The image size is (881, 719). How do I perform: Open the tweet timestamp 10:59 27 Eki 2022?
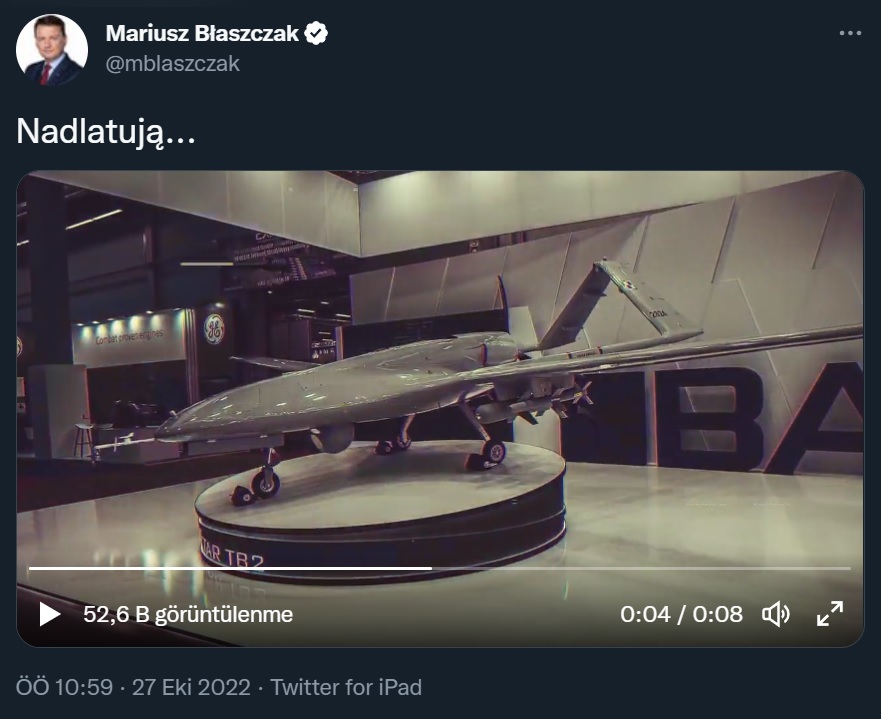tap(133, 687)
